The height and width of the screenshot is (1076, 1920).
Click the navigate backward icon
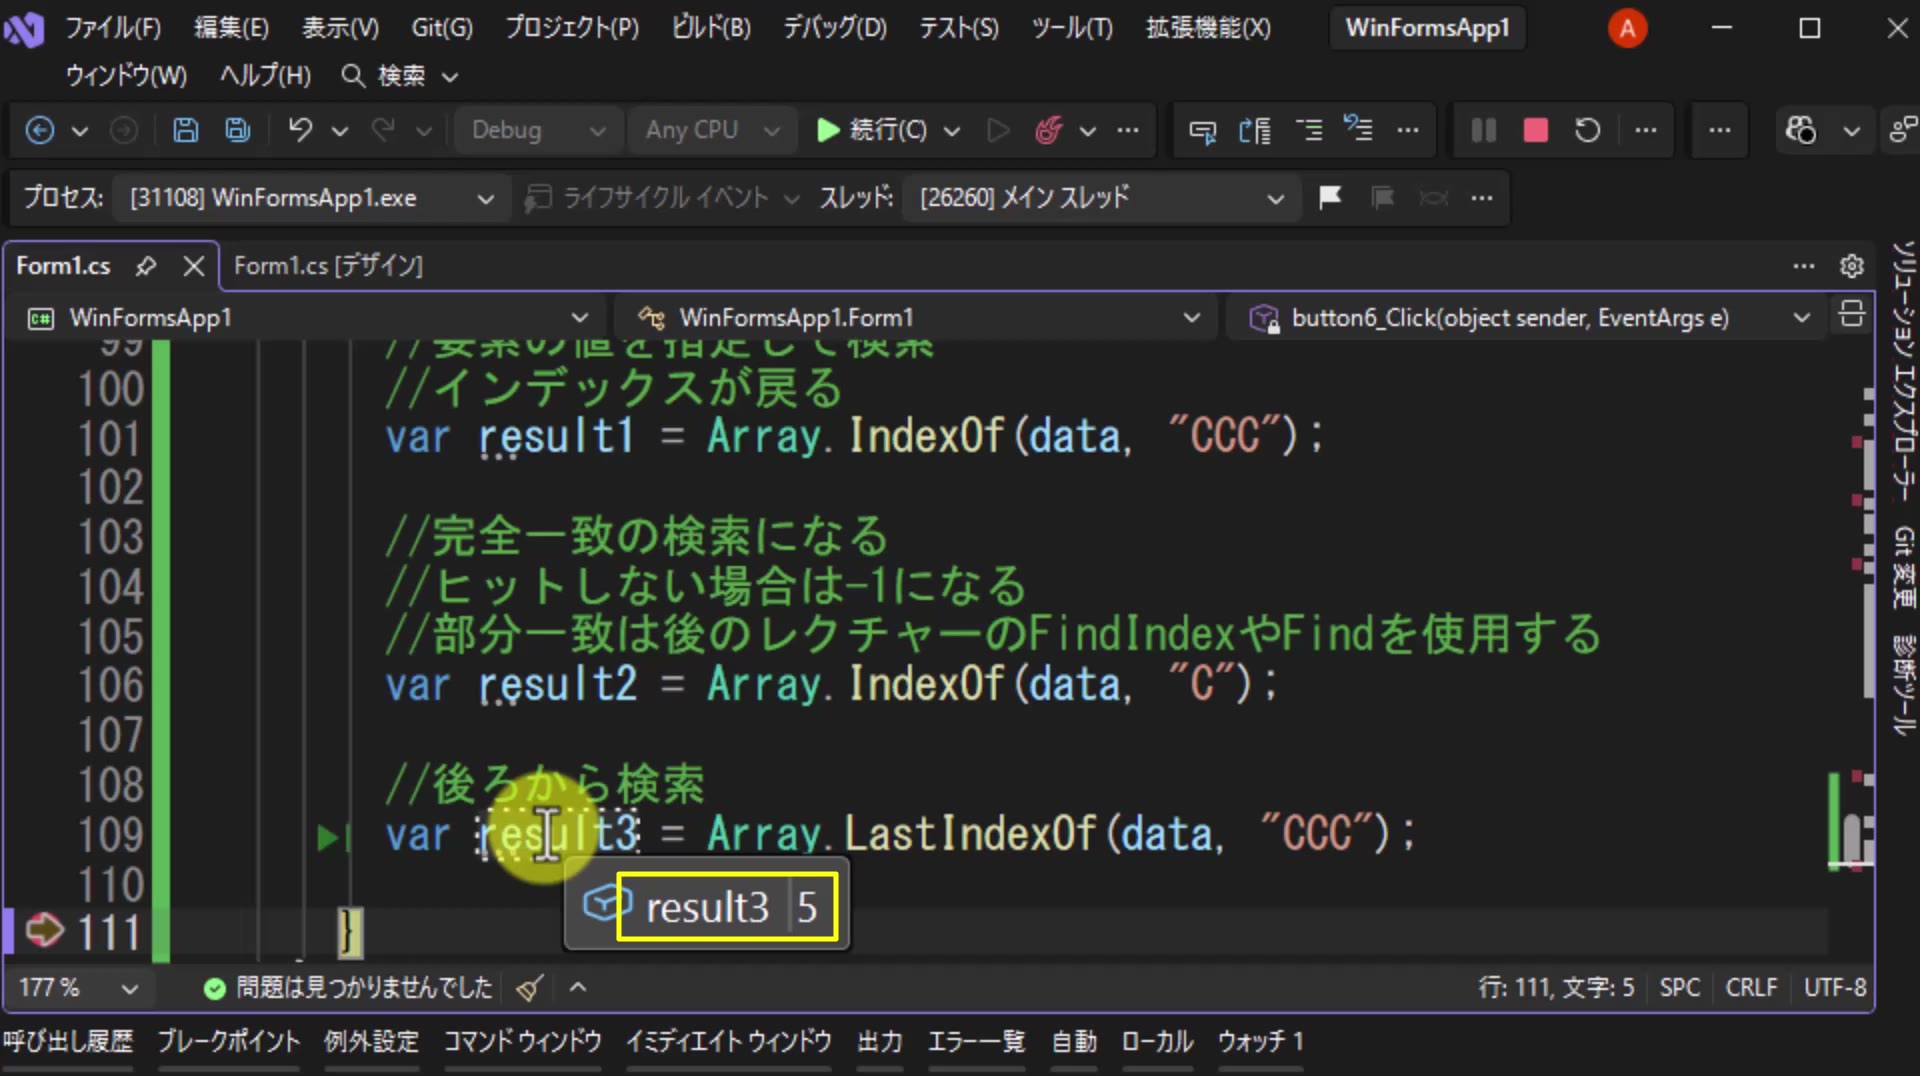tap(40, 130)
